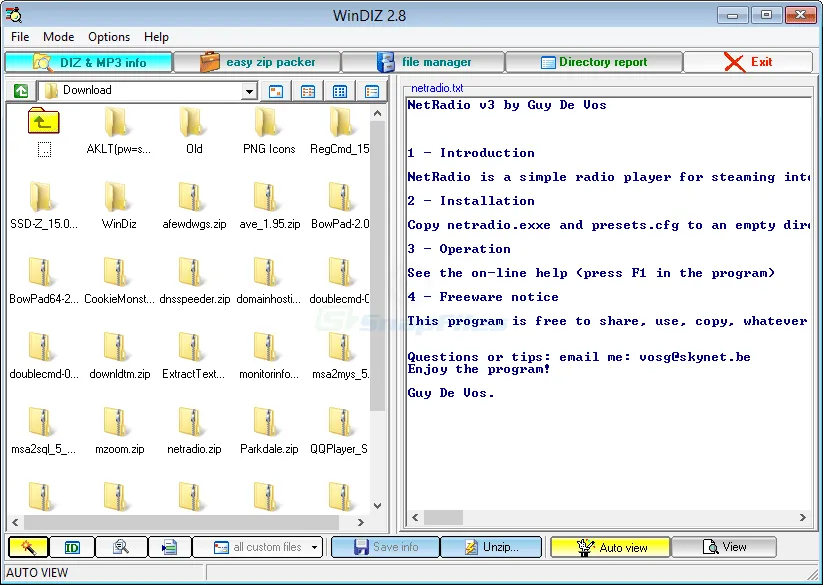Click the View button
Screen dimensions: 823x585
click(x=724, y=547)
